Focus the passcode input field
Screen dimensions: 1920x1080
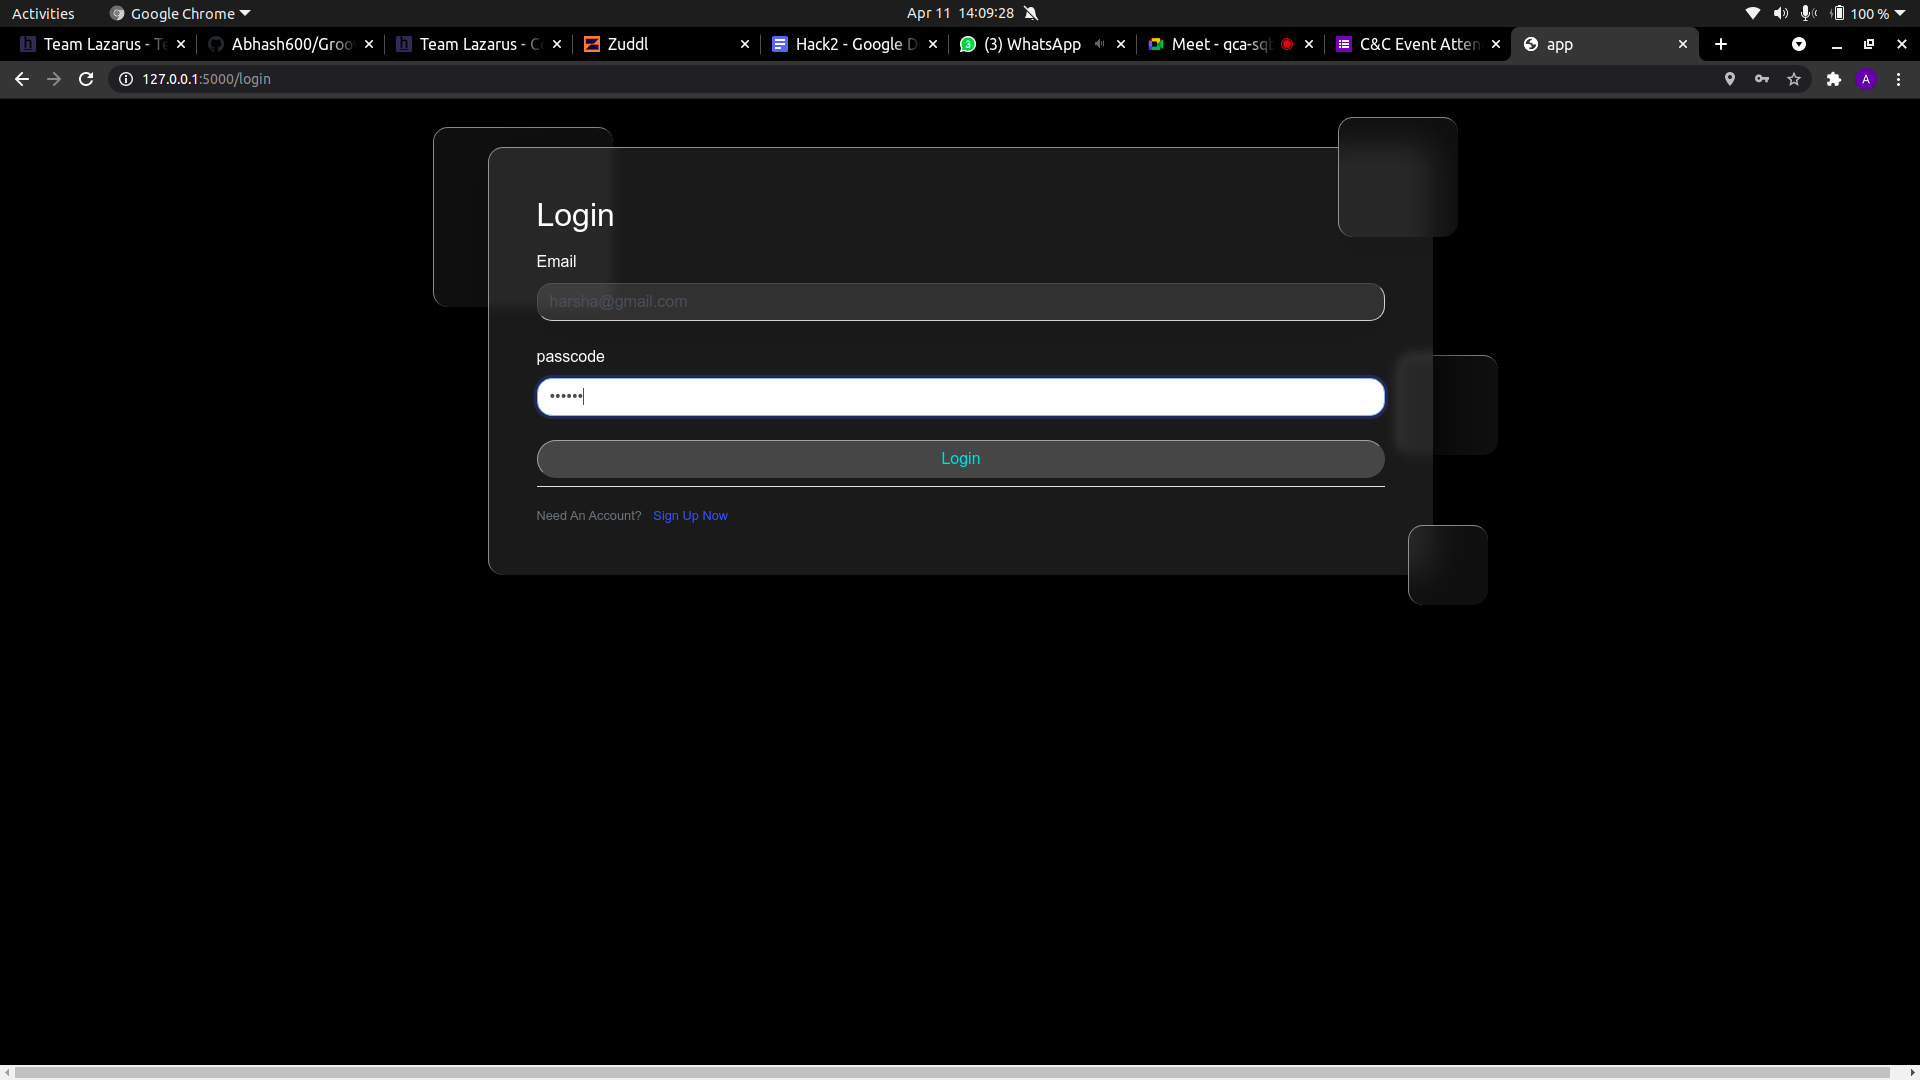pyautogui.click(x=960, y=397)
